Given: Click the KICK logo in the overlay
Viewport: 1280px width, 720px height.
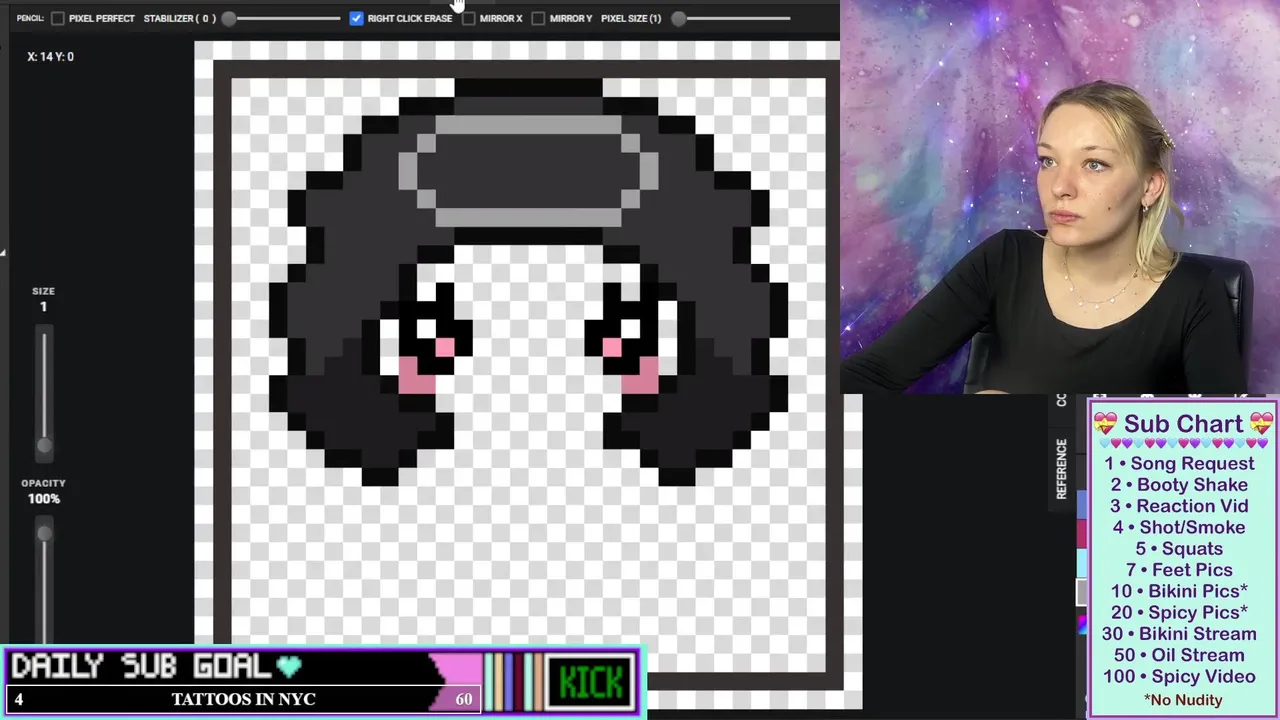Looking at the screenshot, I should pos(592,682).
